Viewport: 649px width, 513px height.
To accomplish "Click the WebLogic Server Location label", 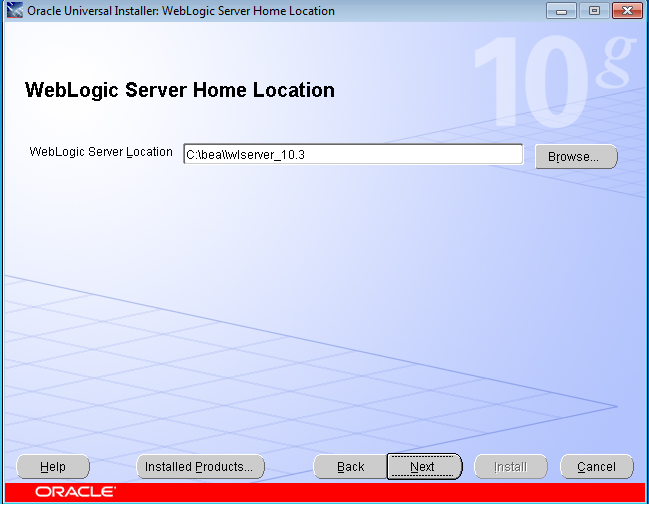I will (101, 152).
